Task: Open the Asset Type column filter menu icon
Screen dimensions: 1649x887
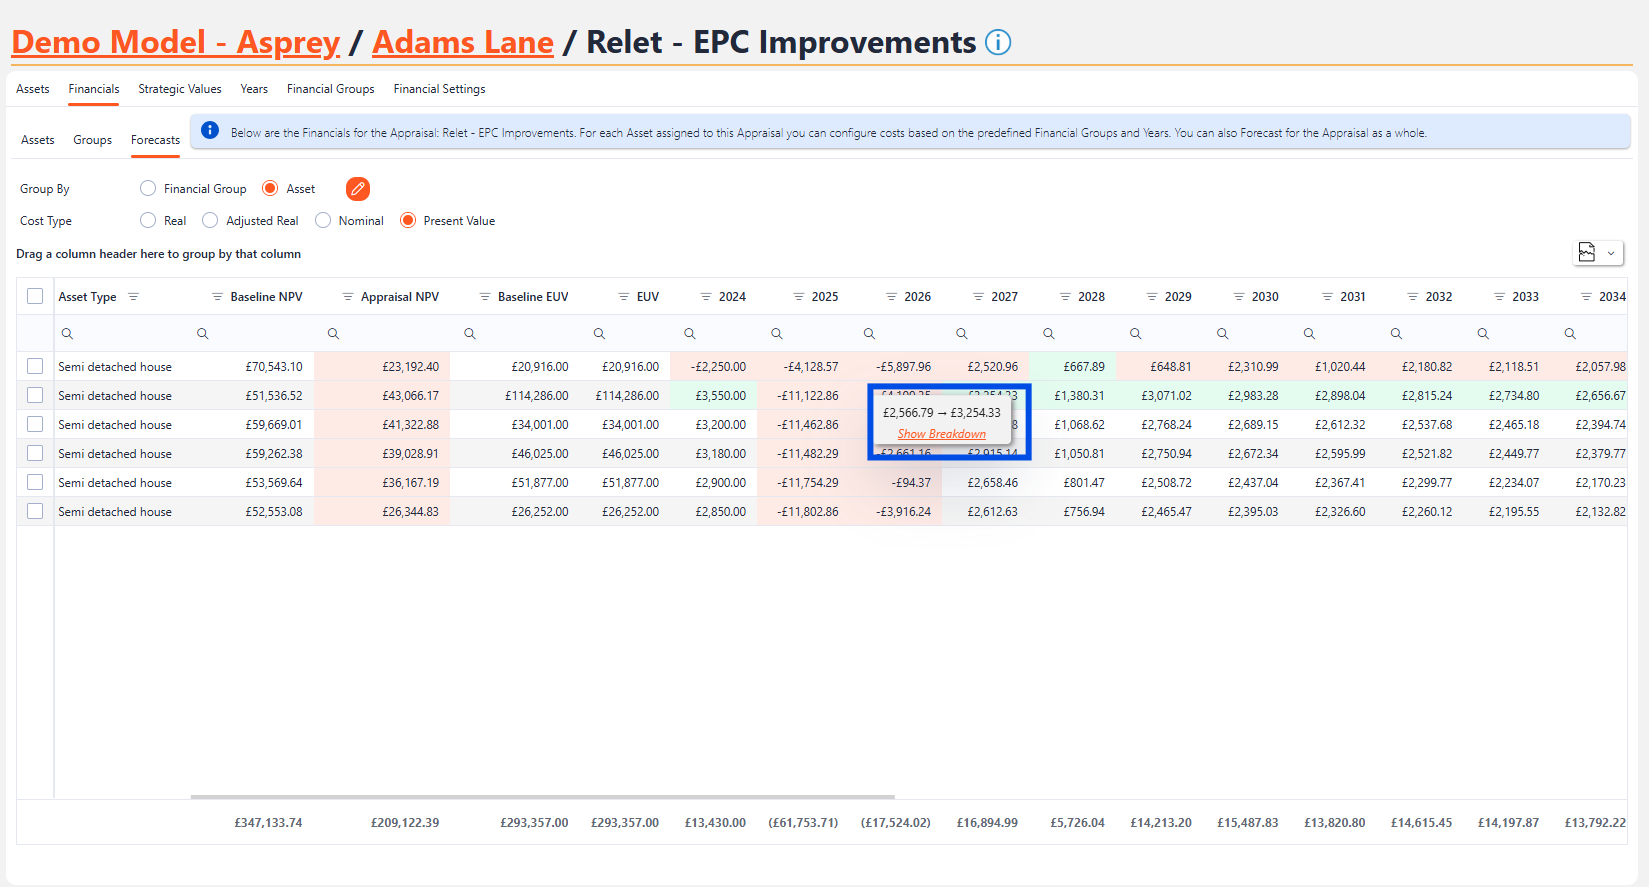Action: [x=133, y=297]
